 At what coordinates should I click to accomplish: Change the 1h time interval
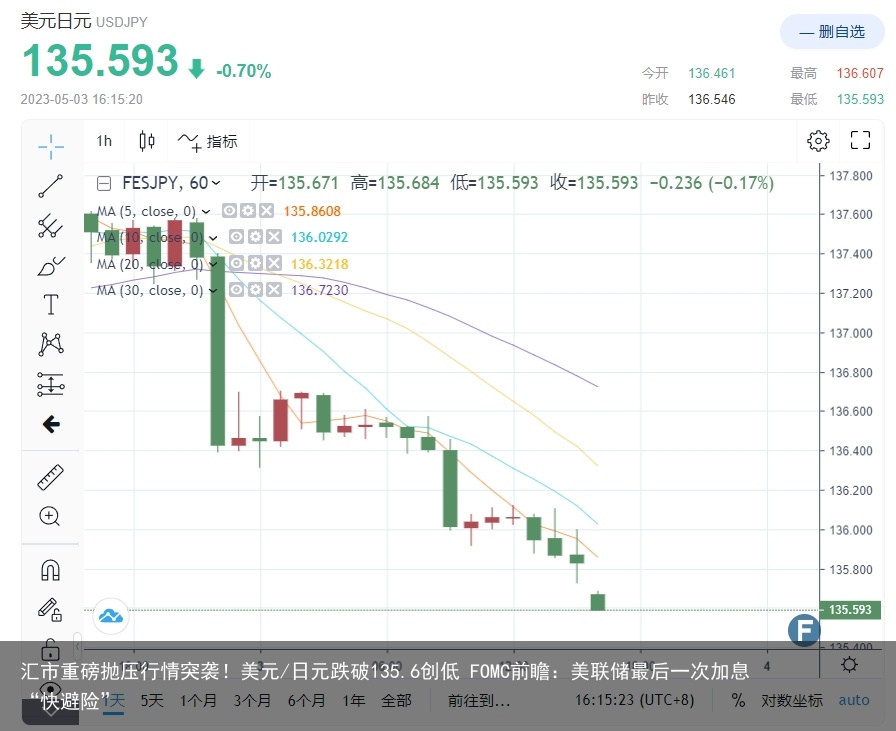(104, 141)
